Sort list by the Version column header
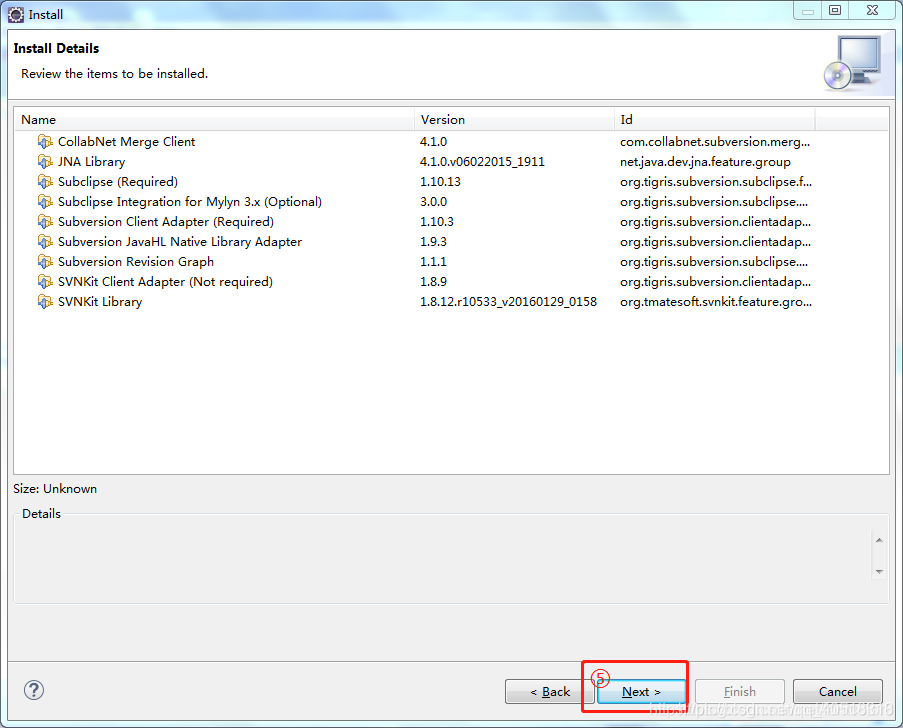The image size is (903, 728). [514, 119]
